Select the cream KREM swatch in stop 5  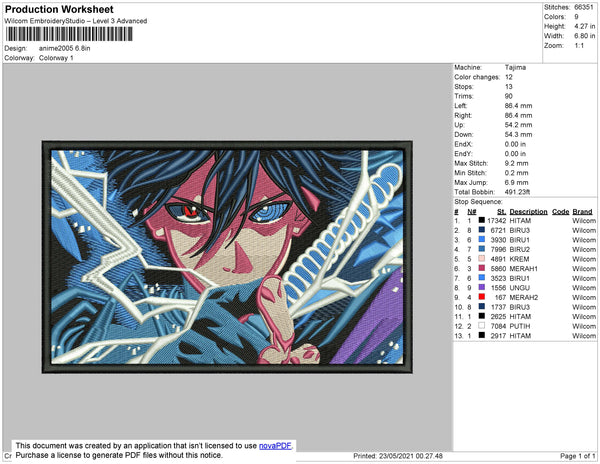[482, 259]
